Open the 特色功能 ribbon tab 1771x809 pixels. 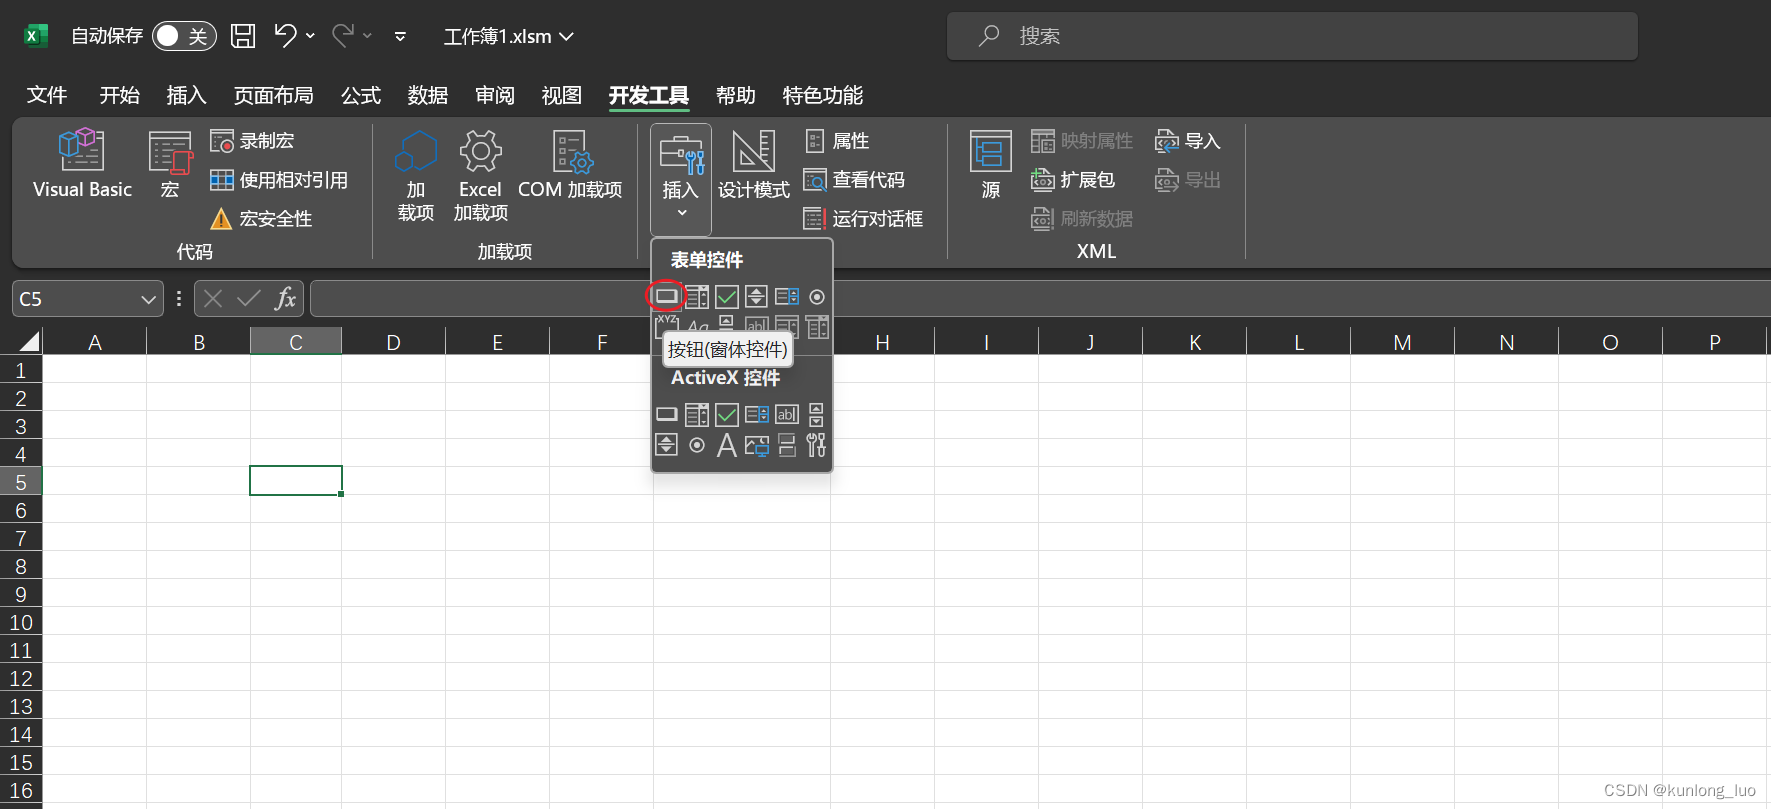click(x=823, y=95)
